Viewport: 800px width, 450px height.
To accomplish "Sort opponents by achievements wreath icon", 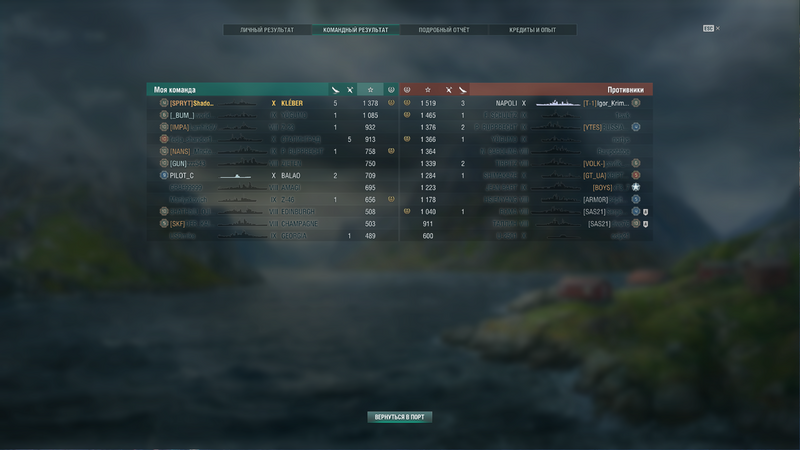I will [407, 90].
